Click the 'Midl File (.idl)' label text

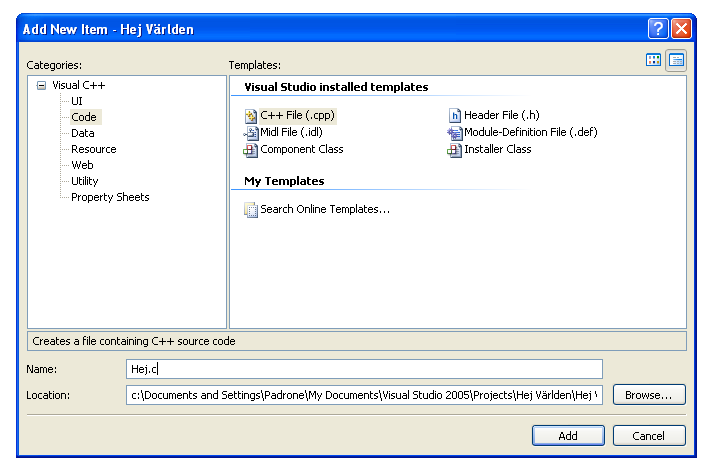291,132
